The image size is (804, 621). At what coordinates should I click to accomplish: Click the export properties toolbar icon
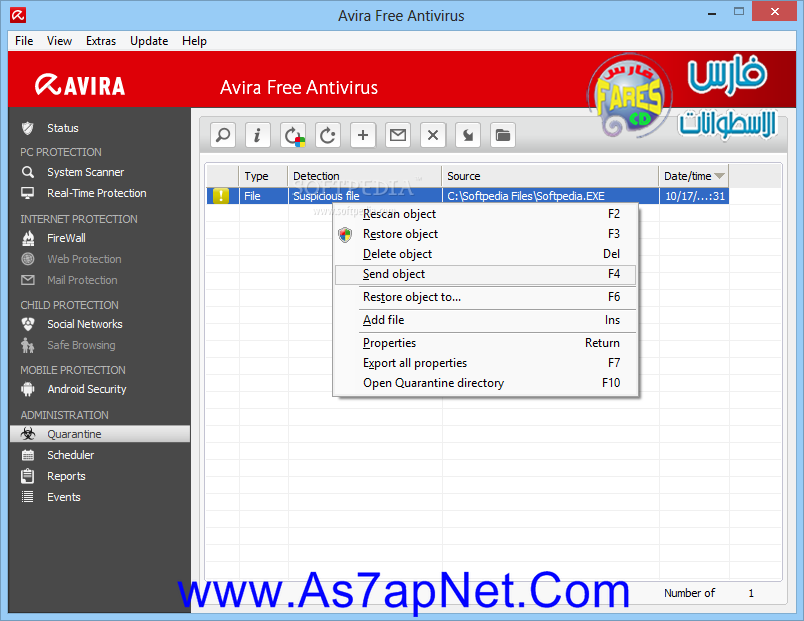(x=468, y=135)
